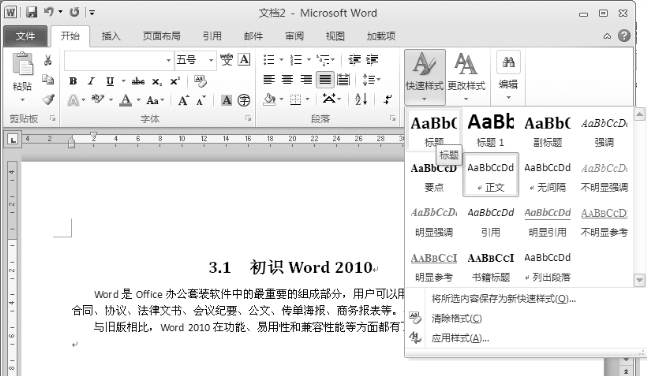This screenshot has height=376, width=647.
Task: Open the paragraph shading paint bucket
Action: click(x=269, y=99)
